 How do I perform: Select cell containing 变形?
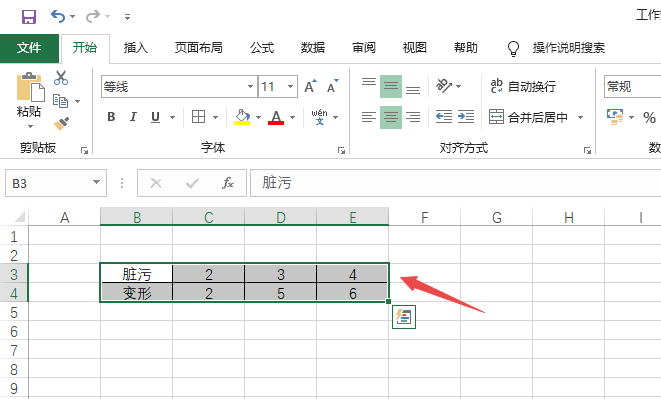pos(137,292)
